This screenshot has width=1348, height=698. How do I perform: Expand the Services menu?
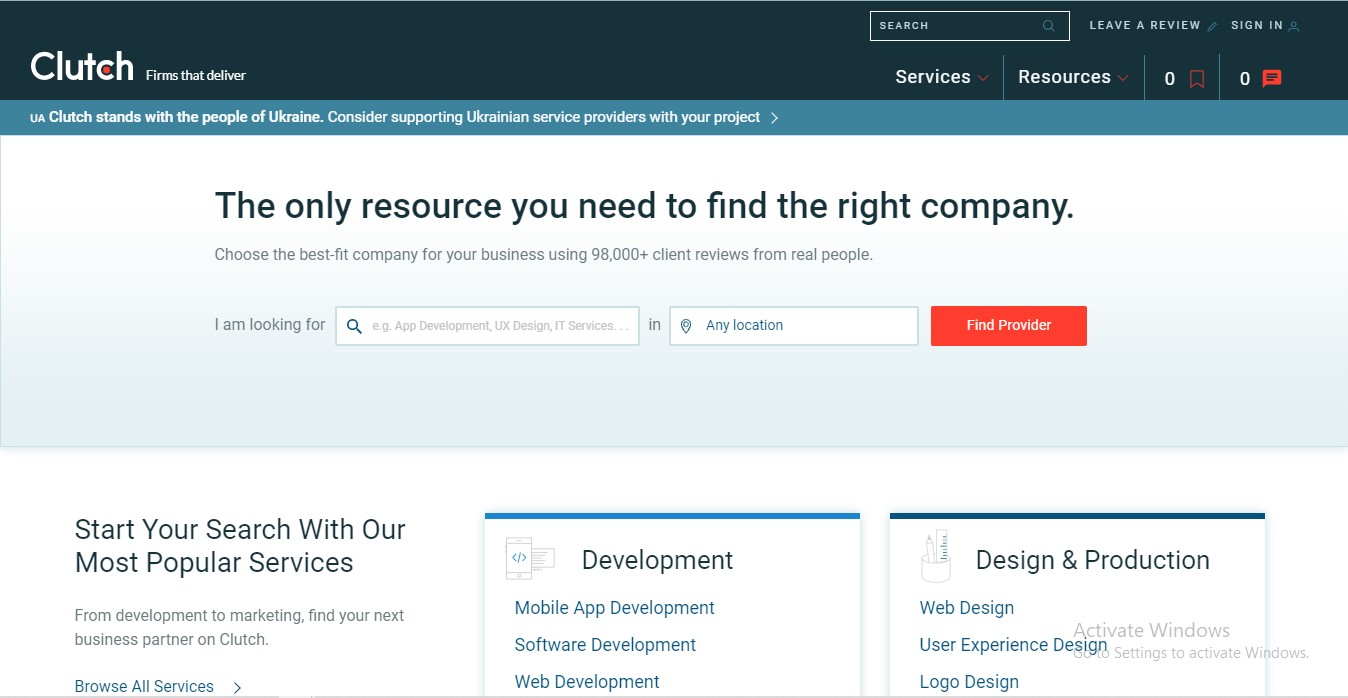point(942,77)
